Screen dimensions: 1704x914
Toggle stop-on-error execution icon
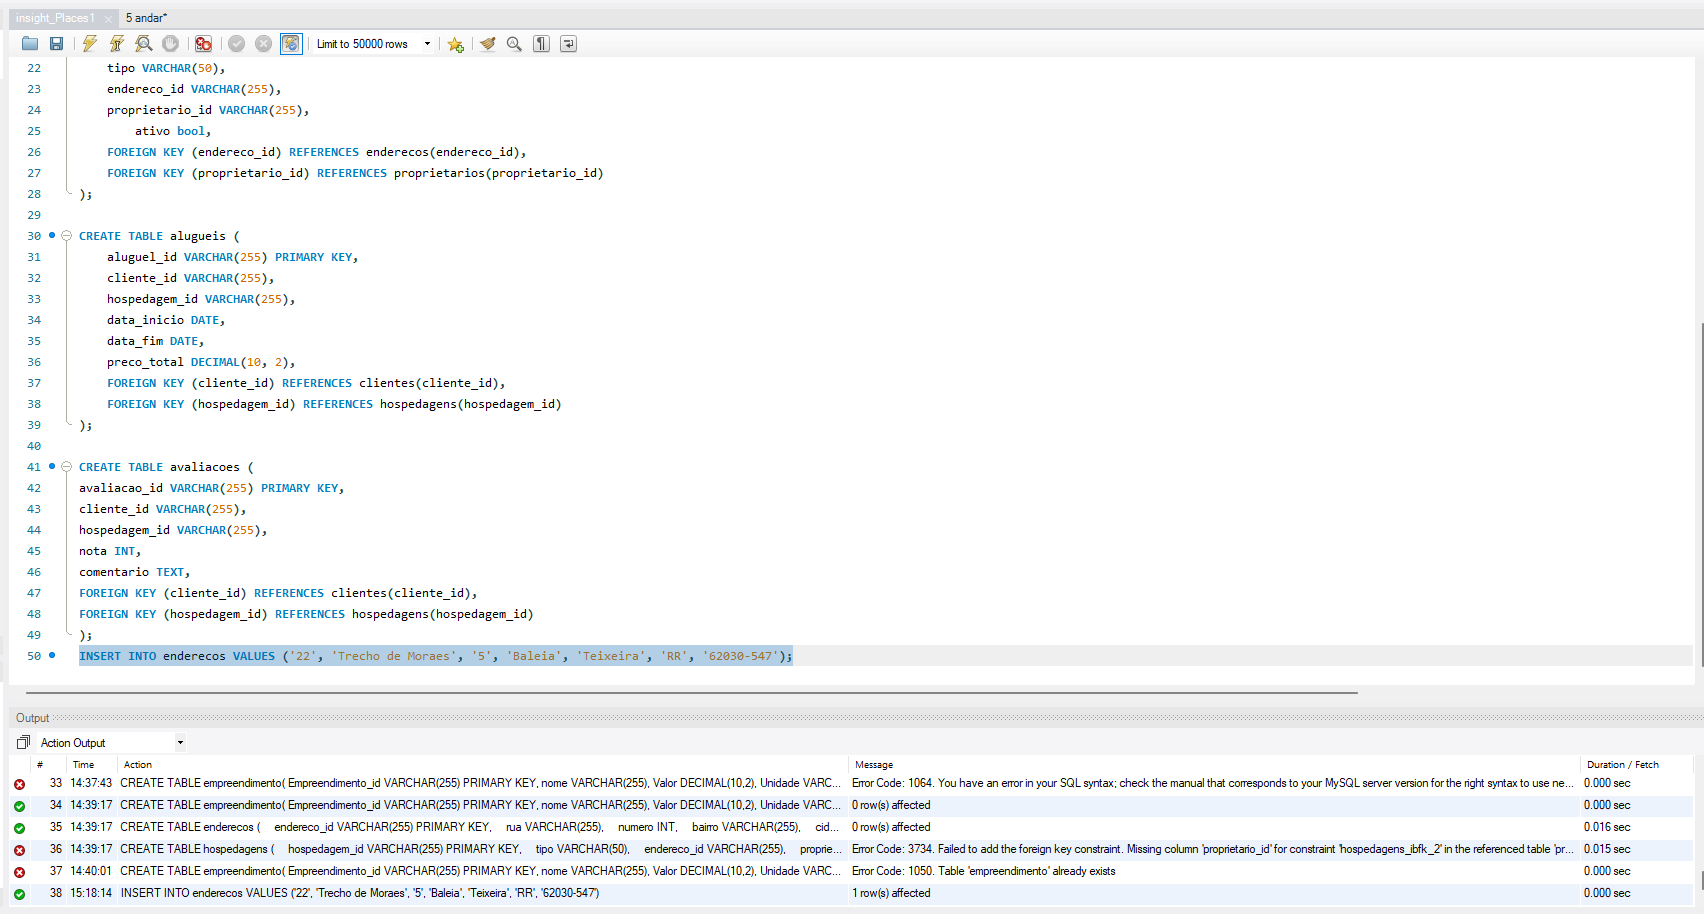click(x=203, y=44)
